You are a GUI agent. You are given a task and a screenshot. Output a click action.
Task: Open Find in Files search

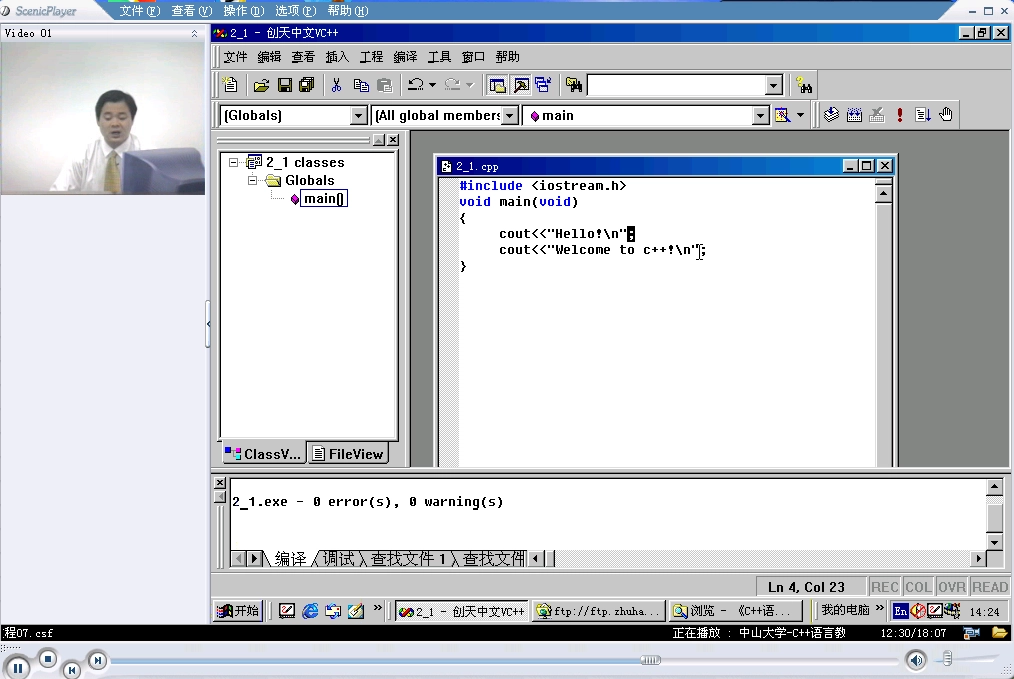coord(572,84)
